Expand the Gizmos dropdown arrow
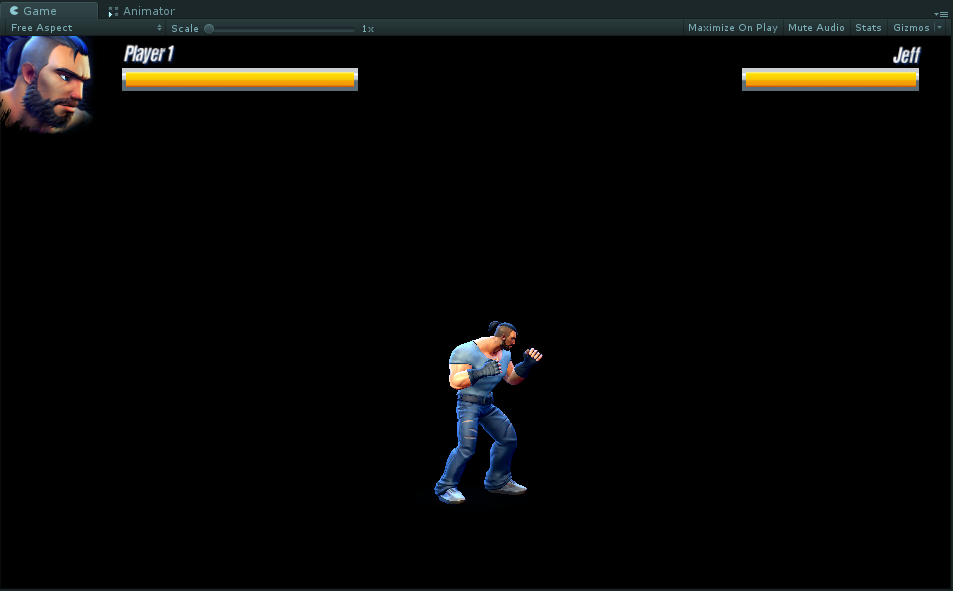The width and height of the screenshot is (953, 591). click(x=940, y=28)
